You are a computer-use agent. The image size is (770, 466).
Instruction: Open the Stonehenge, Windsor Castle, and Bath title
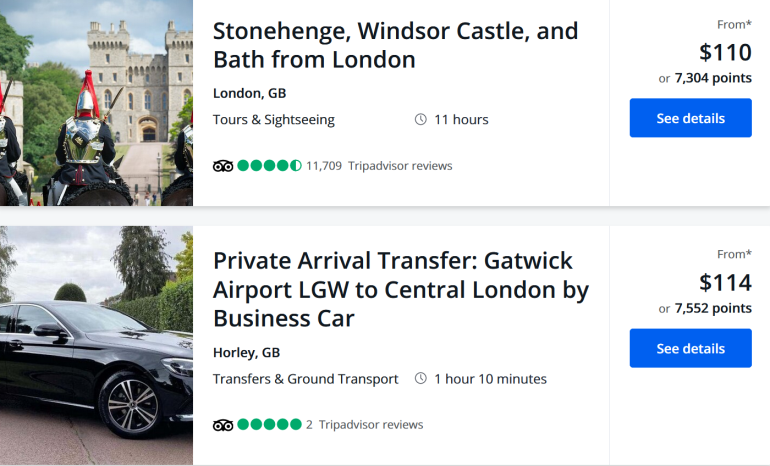[395, 45]
